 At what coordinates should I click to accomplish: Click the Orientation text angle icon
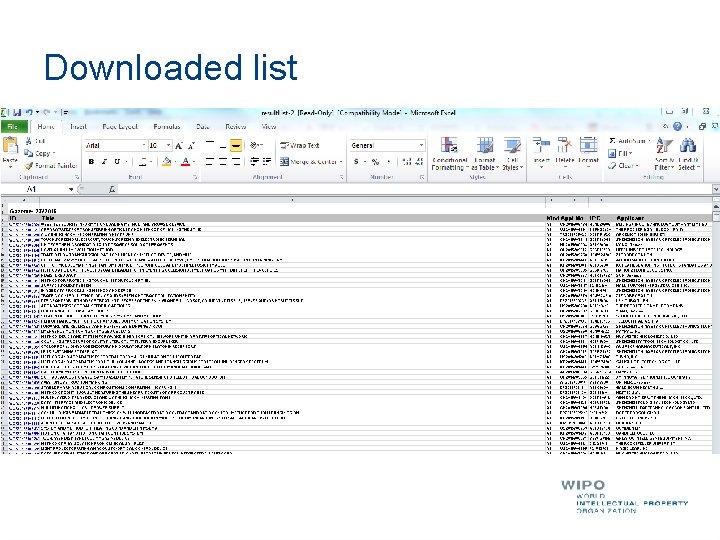pyautogui.click(x=254, y=146)
